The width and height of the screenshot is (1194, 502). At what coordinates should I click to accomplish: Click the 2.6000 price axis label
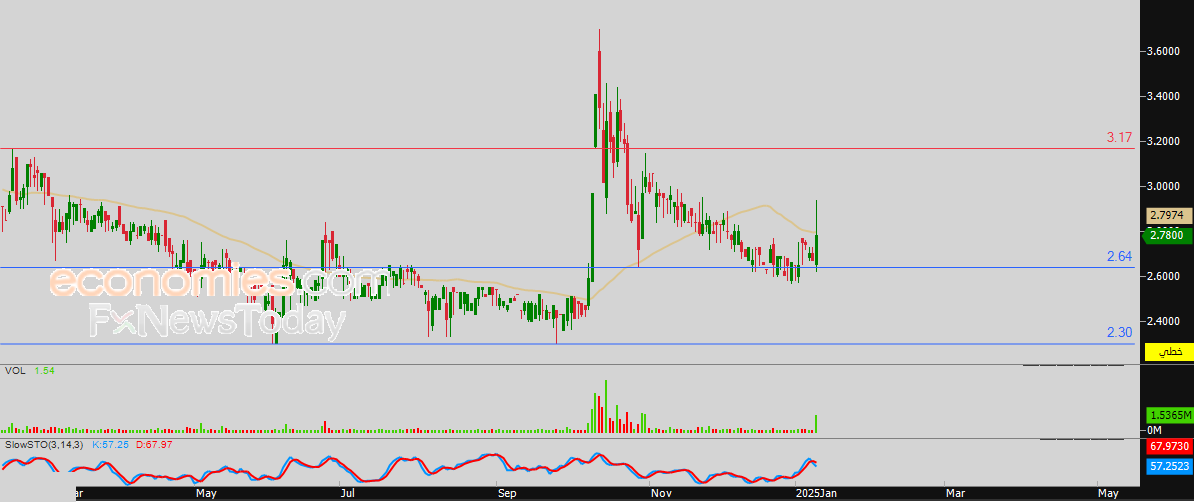[1165, 276]
